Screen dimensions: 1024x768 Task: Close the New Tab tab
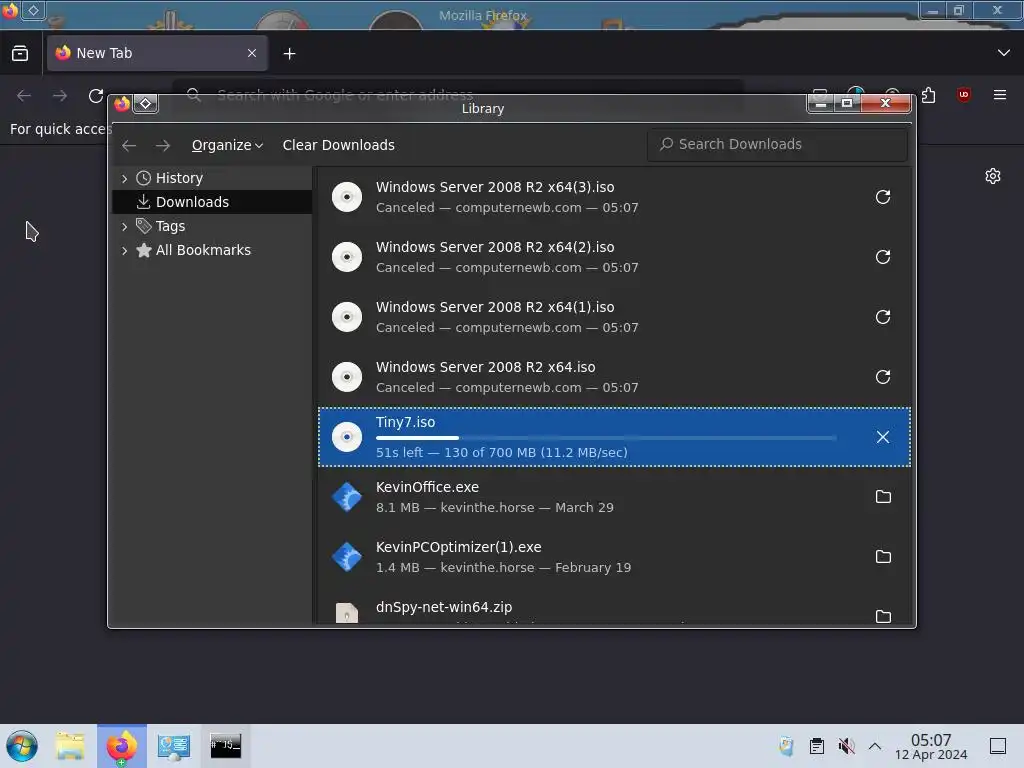[x=252, y=53]
